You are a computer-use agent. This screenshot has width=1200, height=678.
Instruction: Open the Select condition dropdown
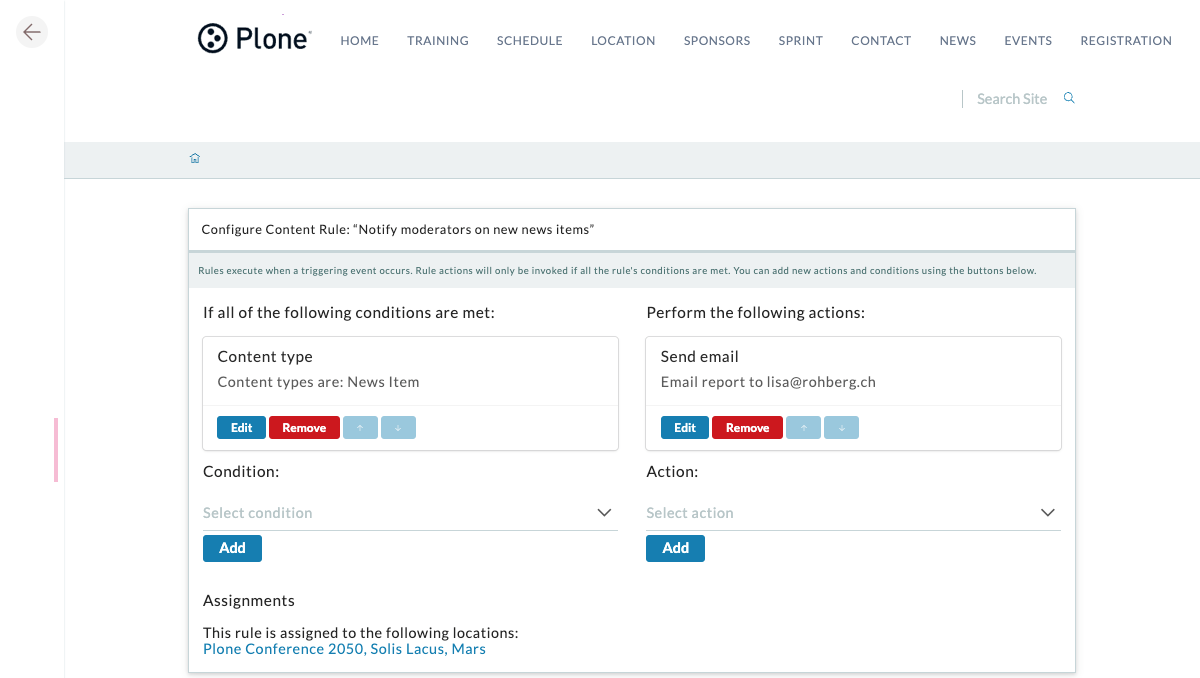click(x=410, y=513)
